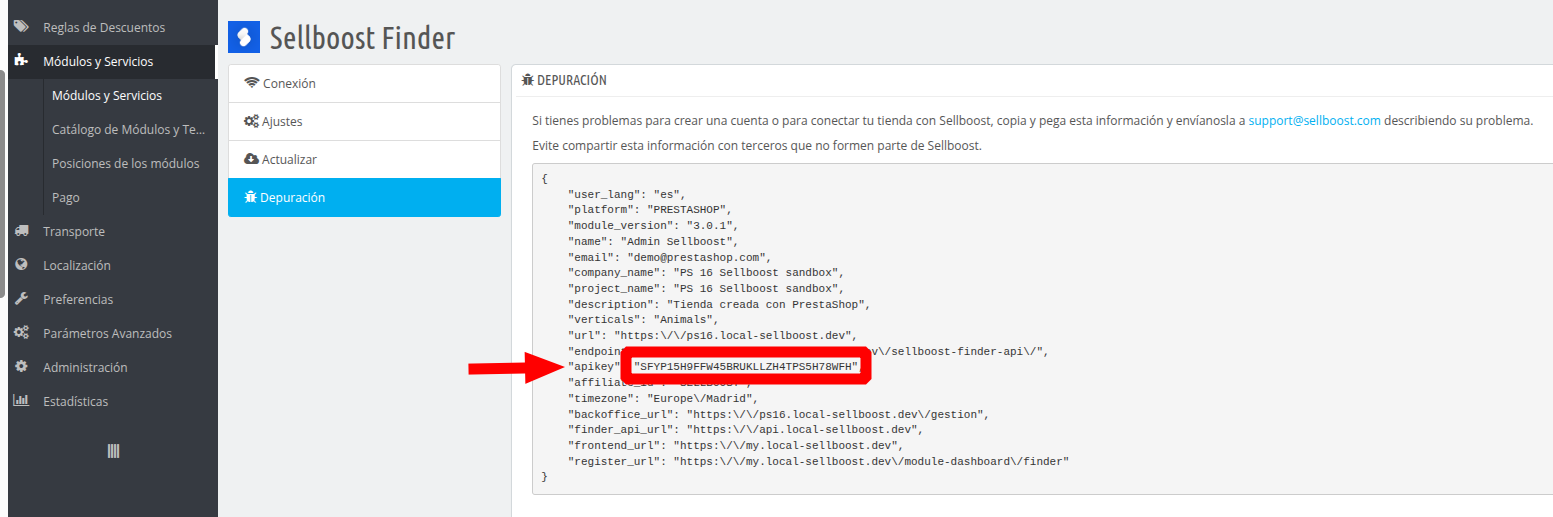This screenshot has height=517, width=1553.
Task: Switch to the Actualizar tab
Action: click(364, 159)
